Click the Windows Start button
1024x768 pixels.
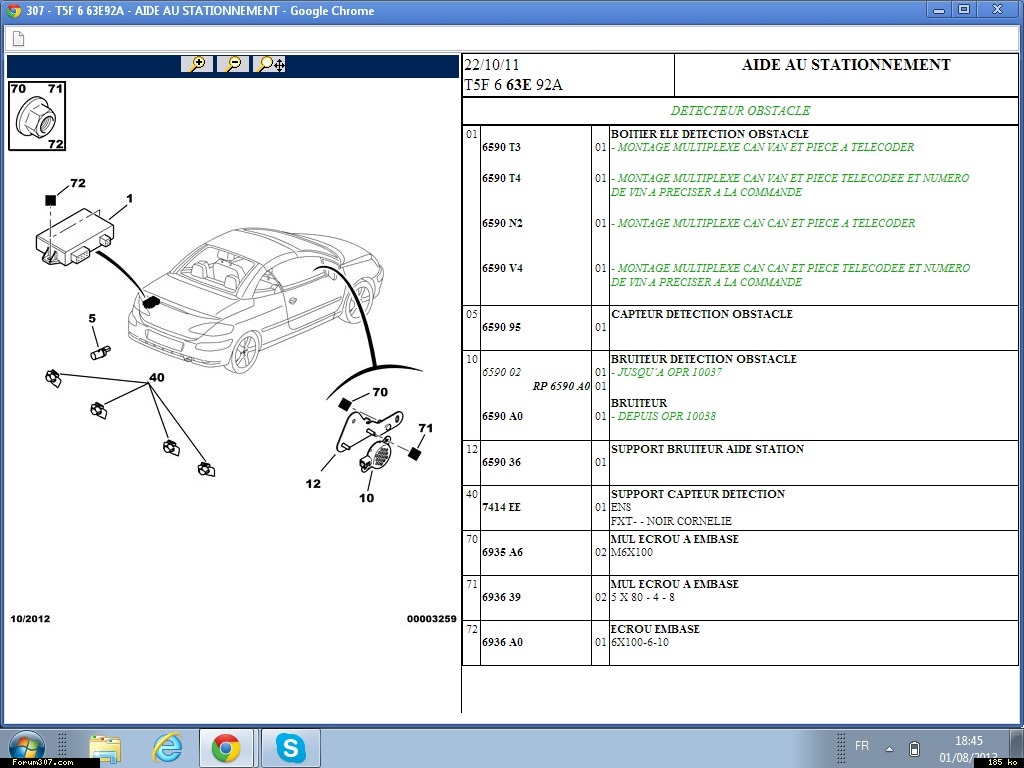27,747
